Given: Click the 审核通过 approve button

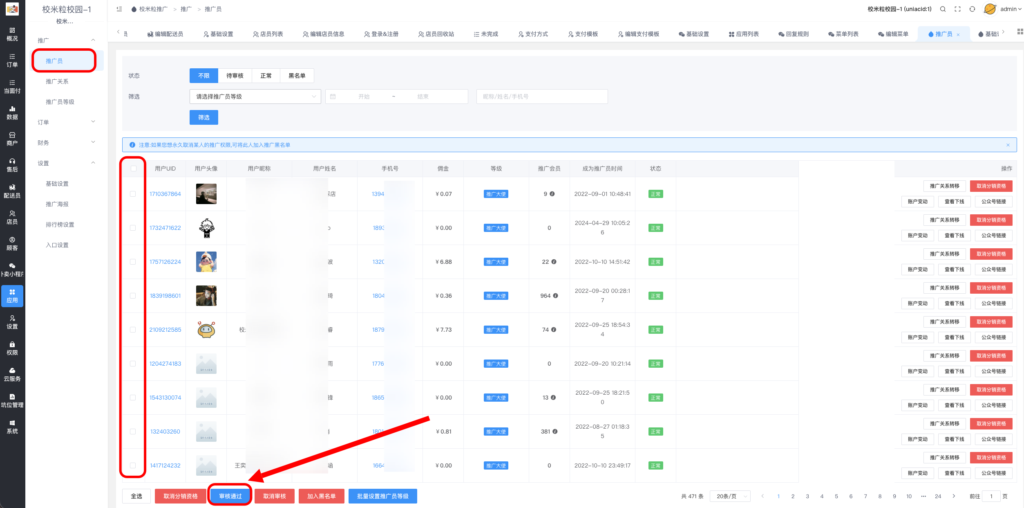Looking at the screenshot, I should tap(229, 495).
